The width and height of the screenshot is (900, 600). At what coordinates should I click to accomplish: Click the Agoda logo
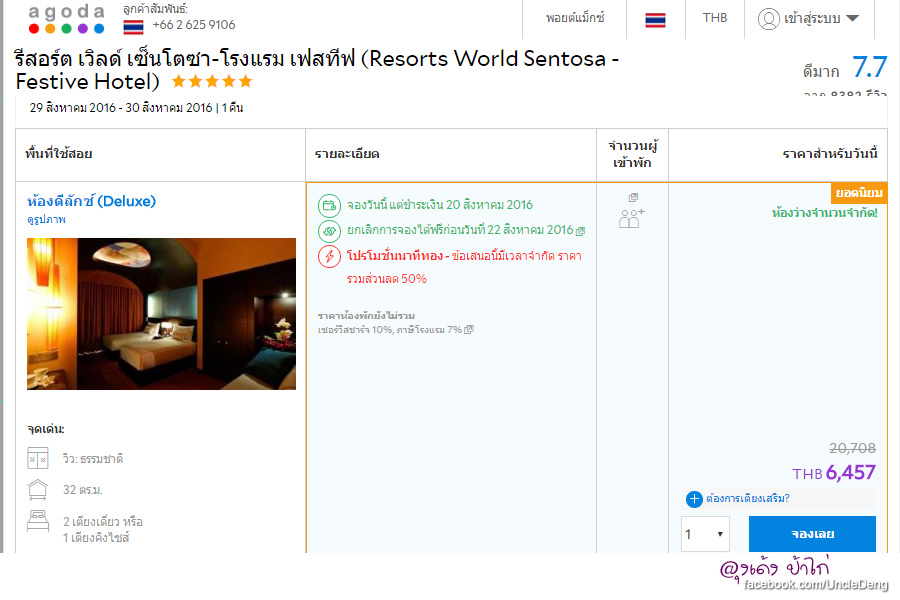(66, 19)
